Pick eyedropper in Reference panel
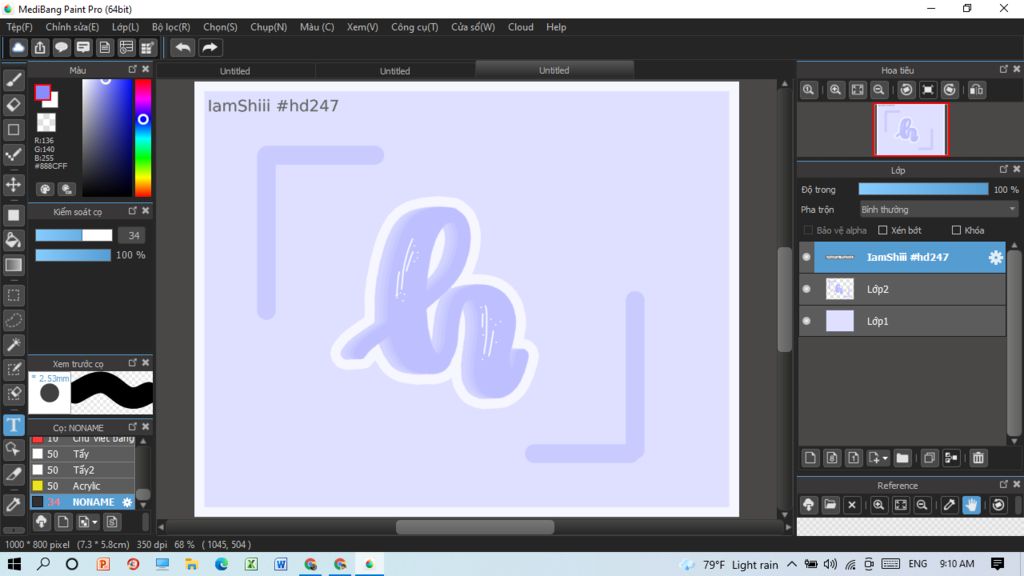Viewport: 1024px width, 576px height. (x=949, y=505)
